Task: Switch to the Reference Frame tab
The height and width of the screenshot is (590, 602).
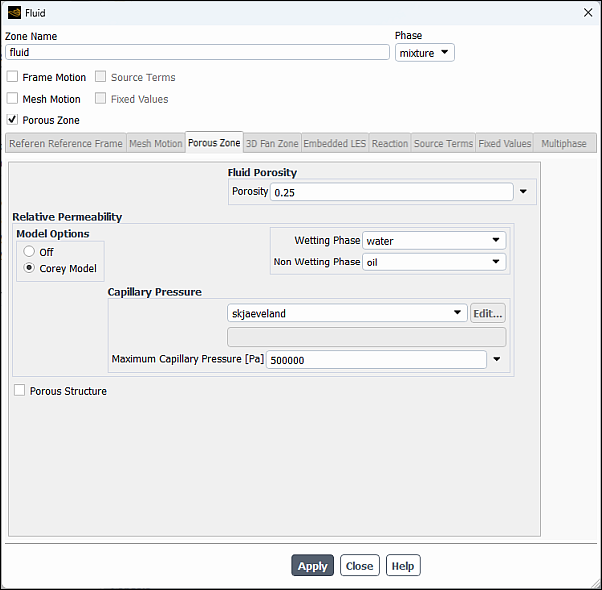Action: (66, 144)
